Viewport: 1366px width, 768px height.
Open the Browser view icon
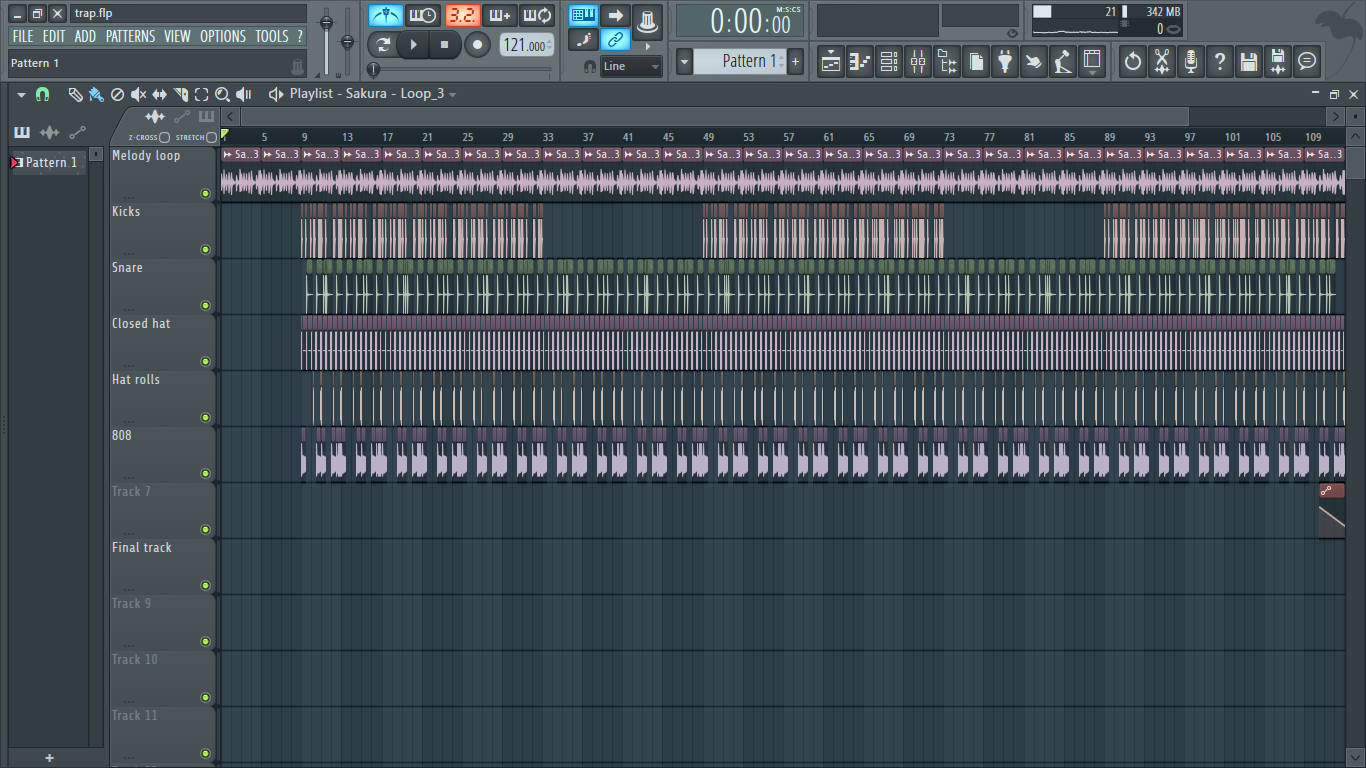pyautogui.click(x=947, y=61)
